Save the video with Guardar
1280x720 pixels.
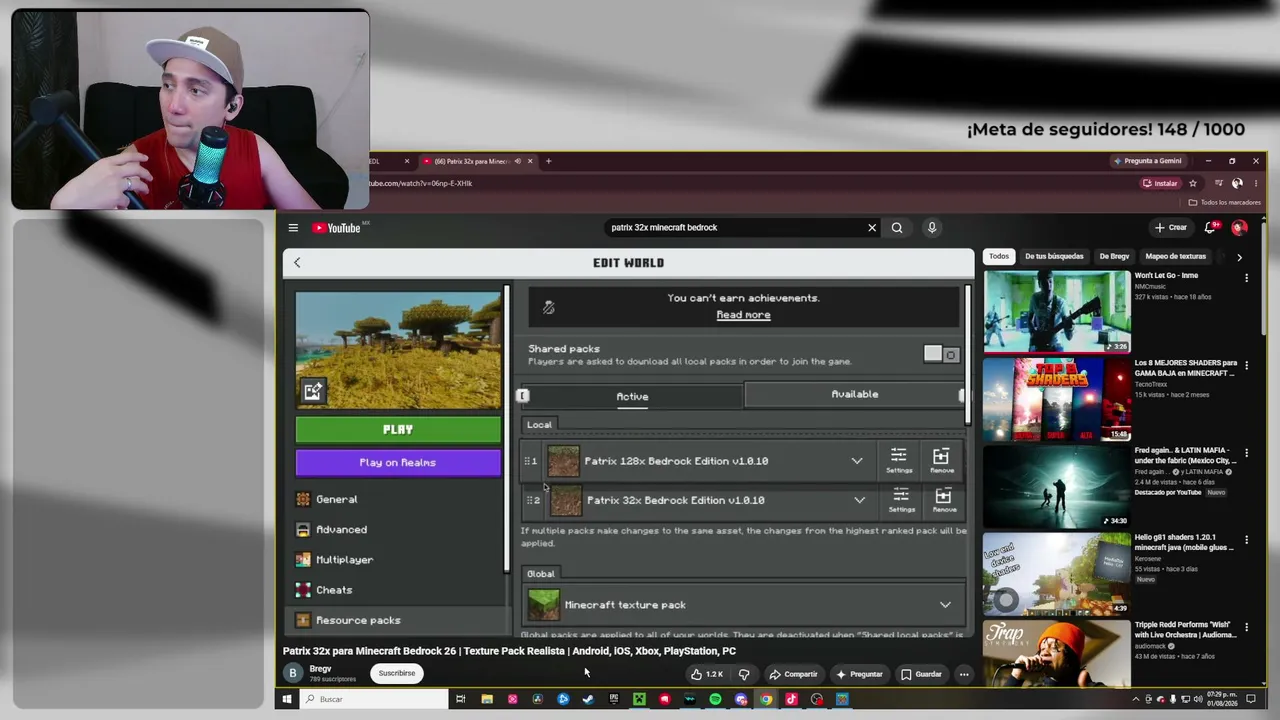pyautogui.click(x=921, y=674)
